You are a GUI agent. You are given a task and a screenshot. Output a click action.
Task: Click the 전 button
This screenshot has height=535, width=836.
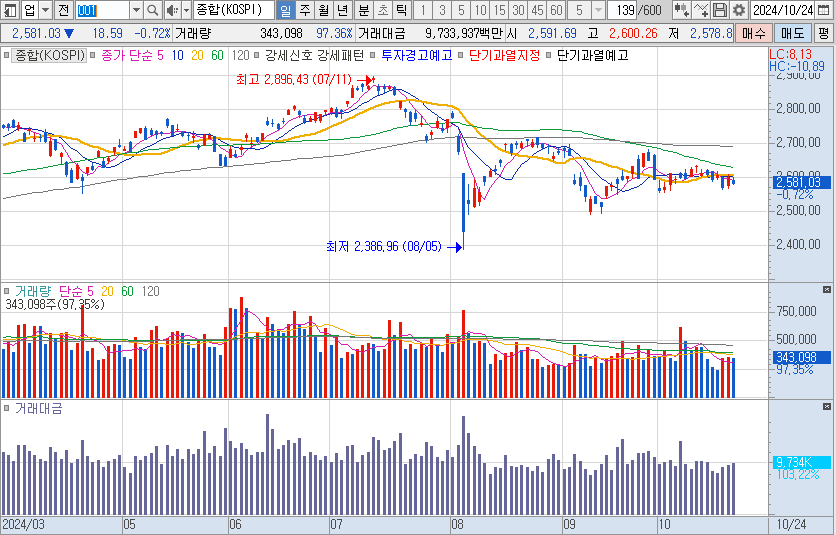[x=64, y=10]
